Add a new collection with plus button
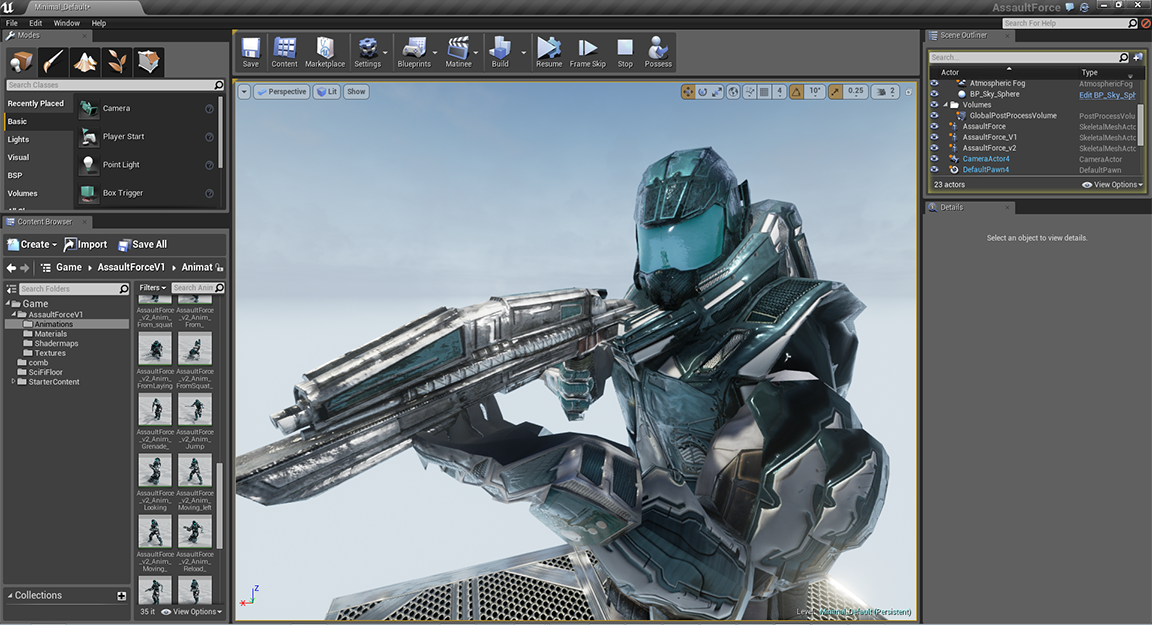Image resolution: width=1152 pixels, height=625 pixels. [x=121, y=596]
